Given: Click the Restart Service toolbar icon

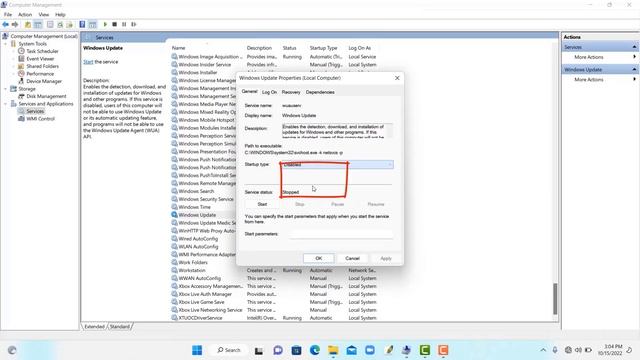Looking at the screenshot, I should (133, 24).
